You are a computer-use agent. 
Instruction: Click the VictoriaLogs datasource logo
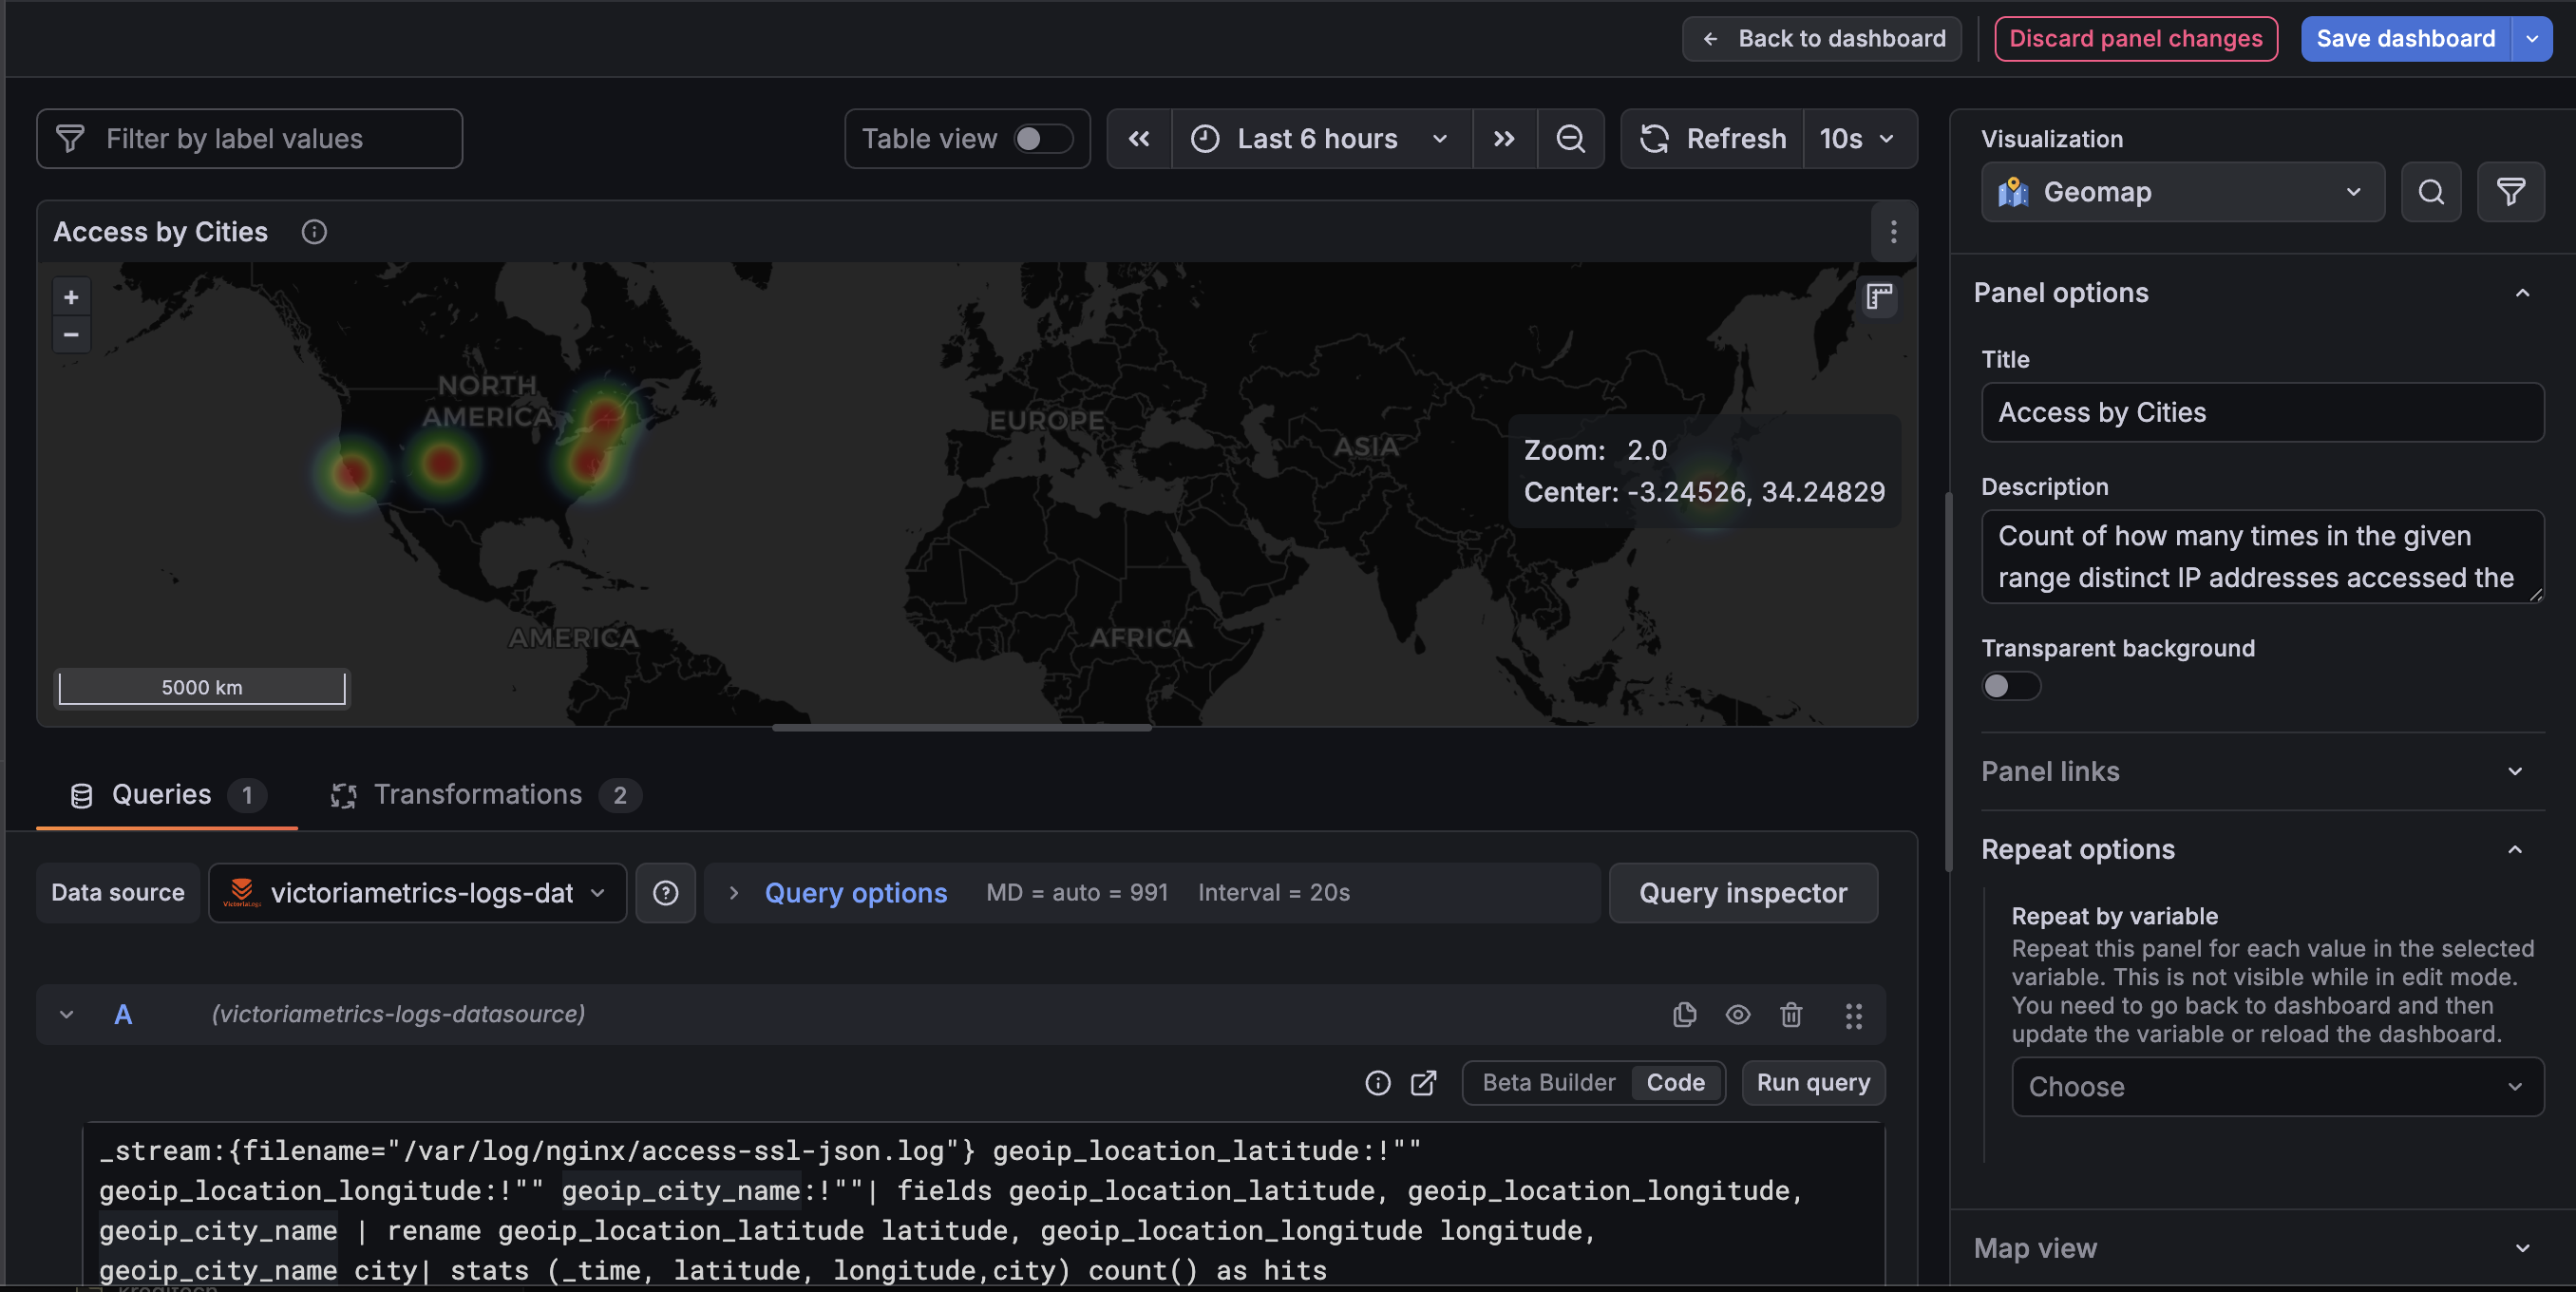tap(241, 893)
